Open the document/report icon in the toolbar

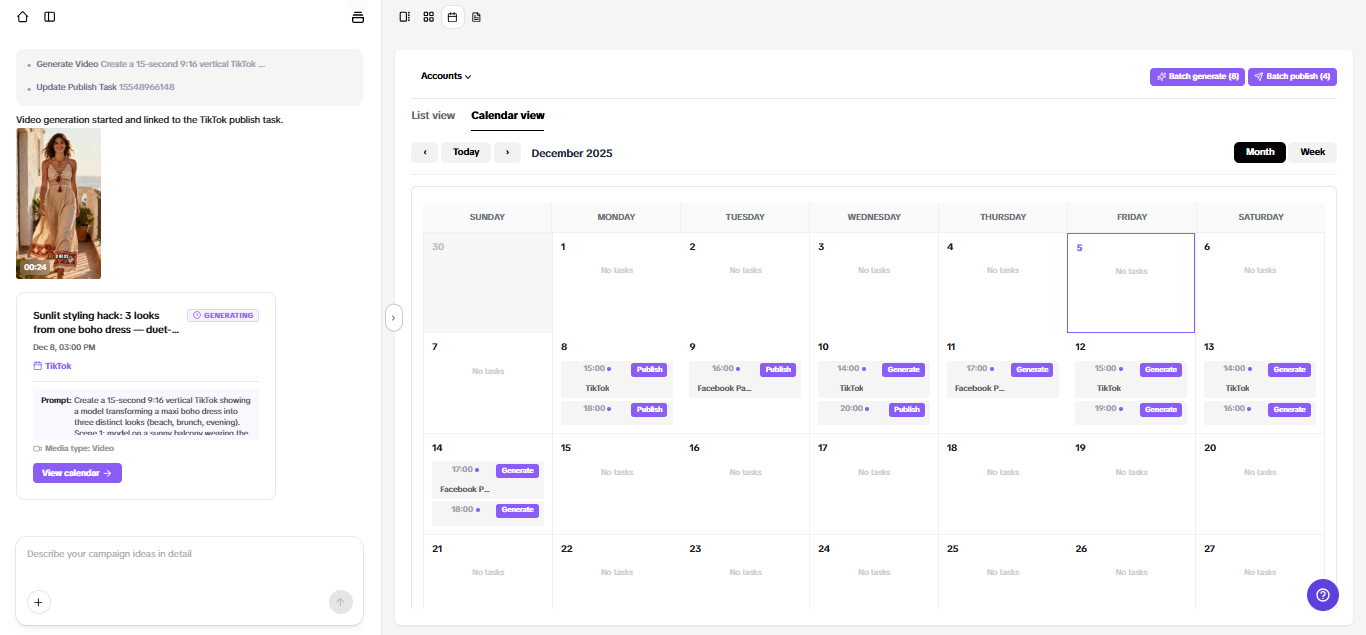476,17
